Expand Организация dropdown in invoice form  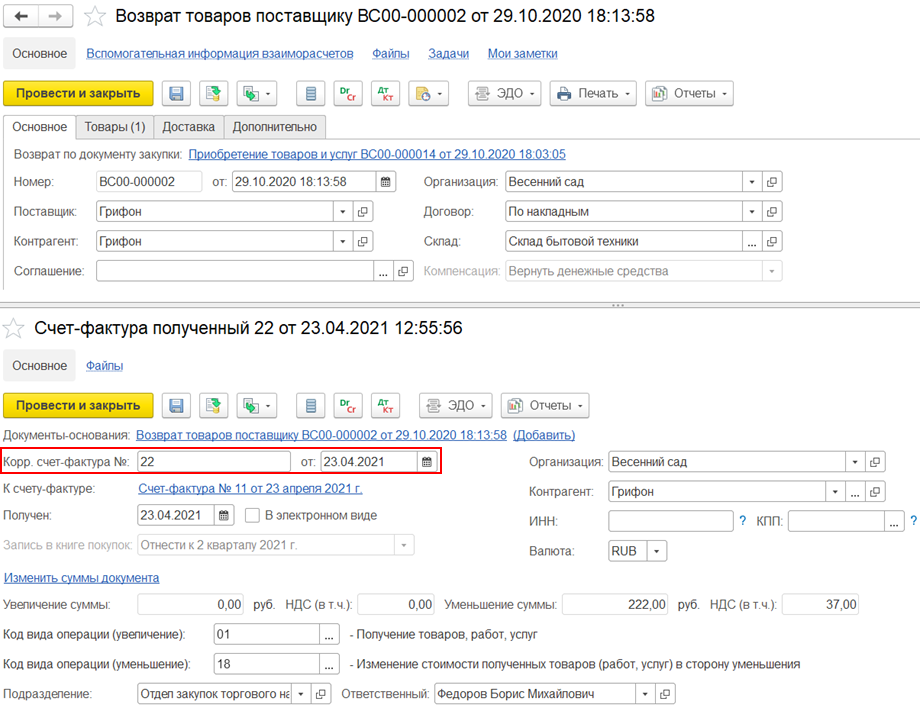click(x=855, y=462)
